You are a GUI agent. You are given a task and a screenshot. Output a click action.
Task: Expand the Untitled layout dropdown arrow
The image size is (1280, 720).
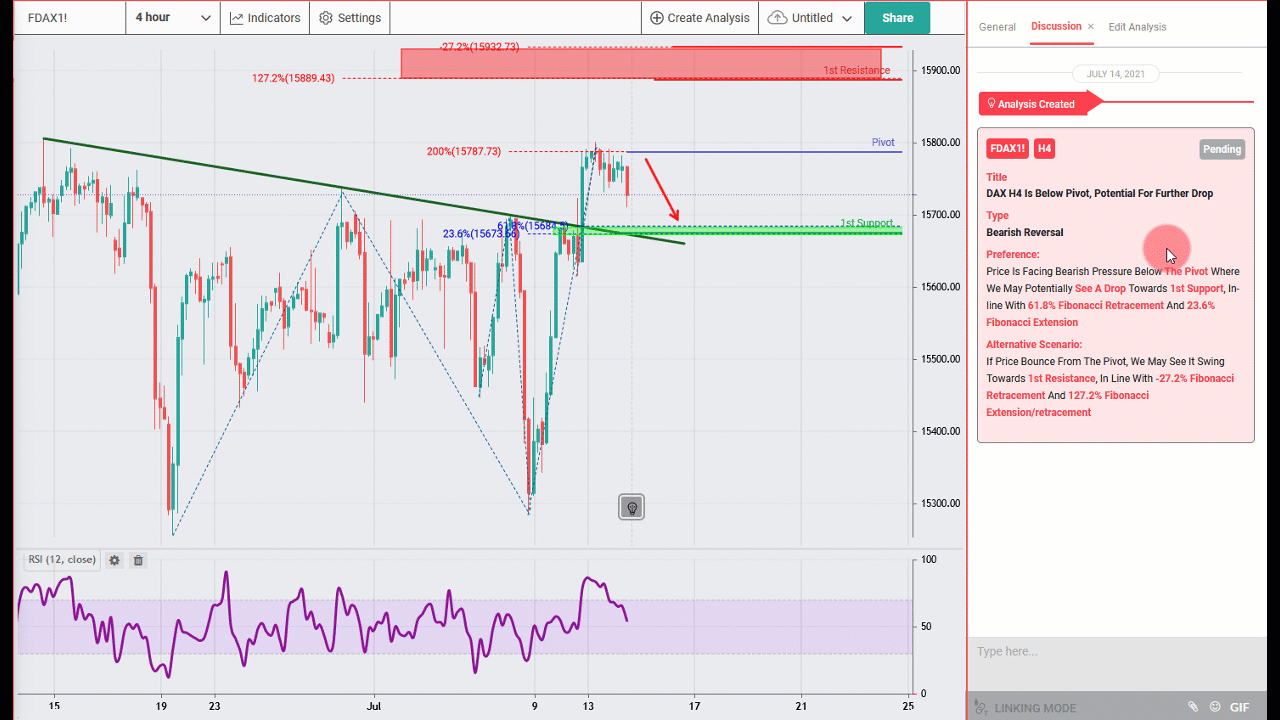[x=847, y=18]
